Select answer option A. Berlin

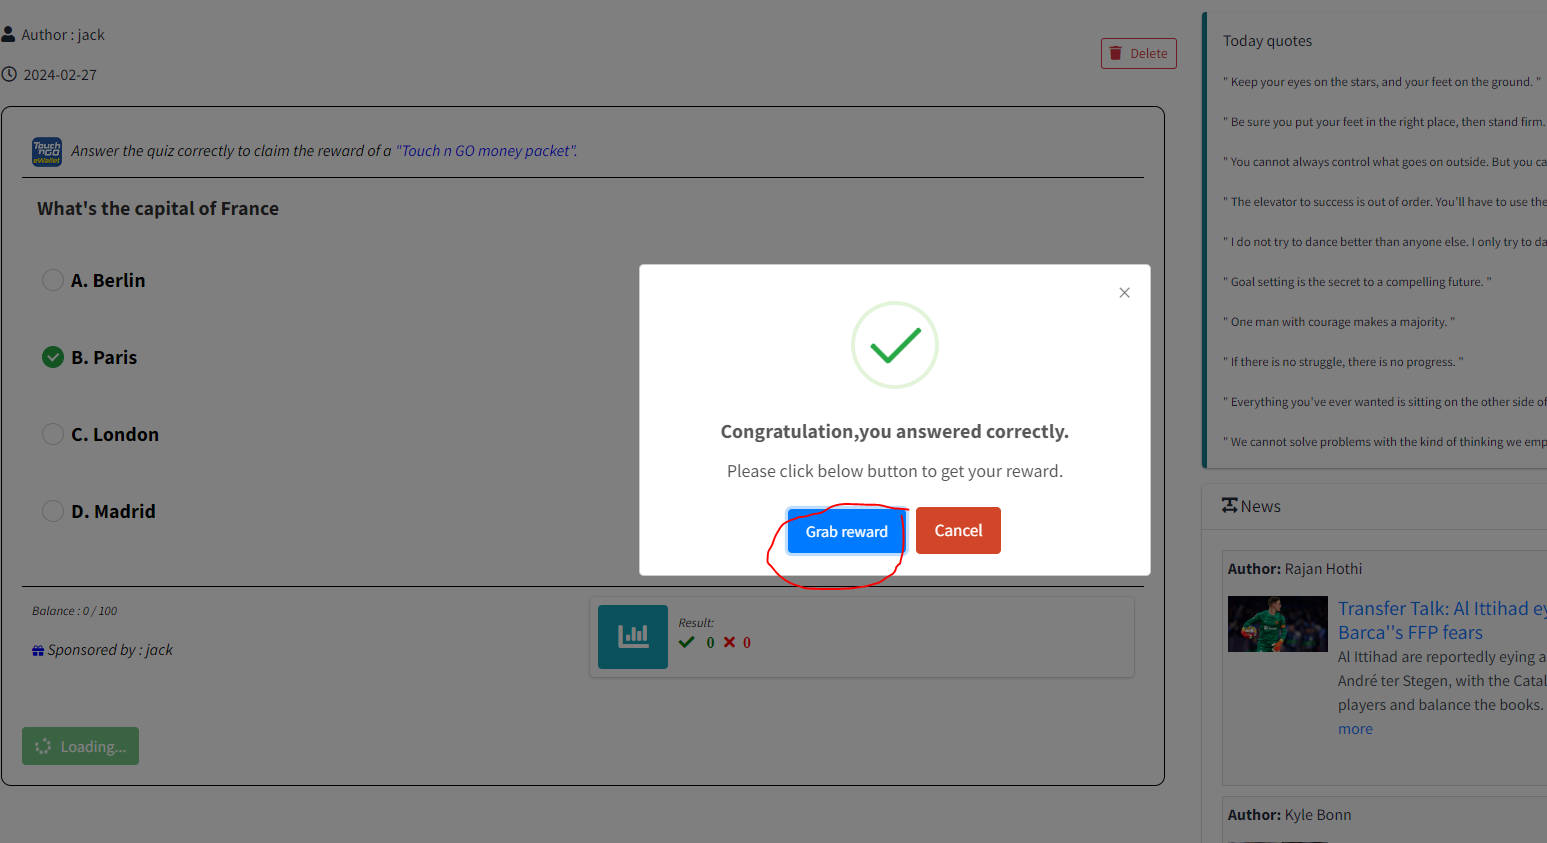pyautogui.click(x=53, y=280)
